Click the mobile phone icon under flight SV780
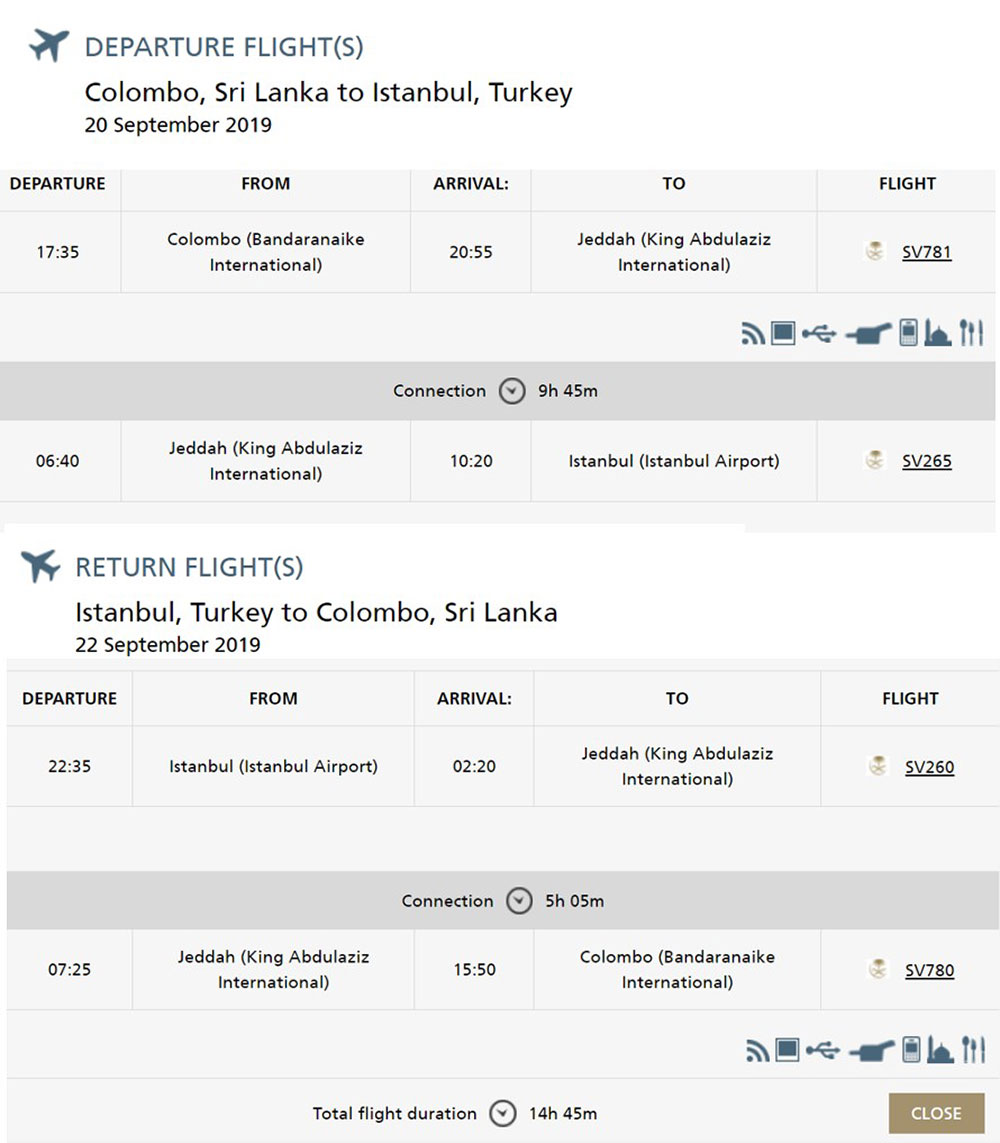The width and height of the screenshot is (1000, 1143). point(911,1049)
